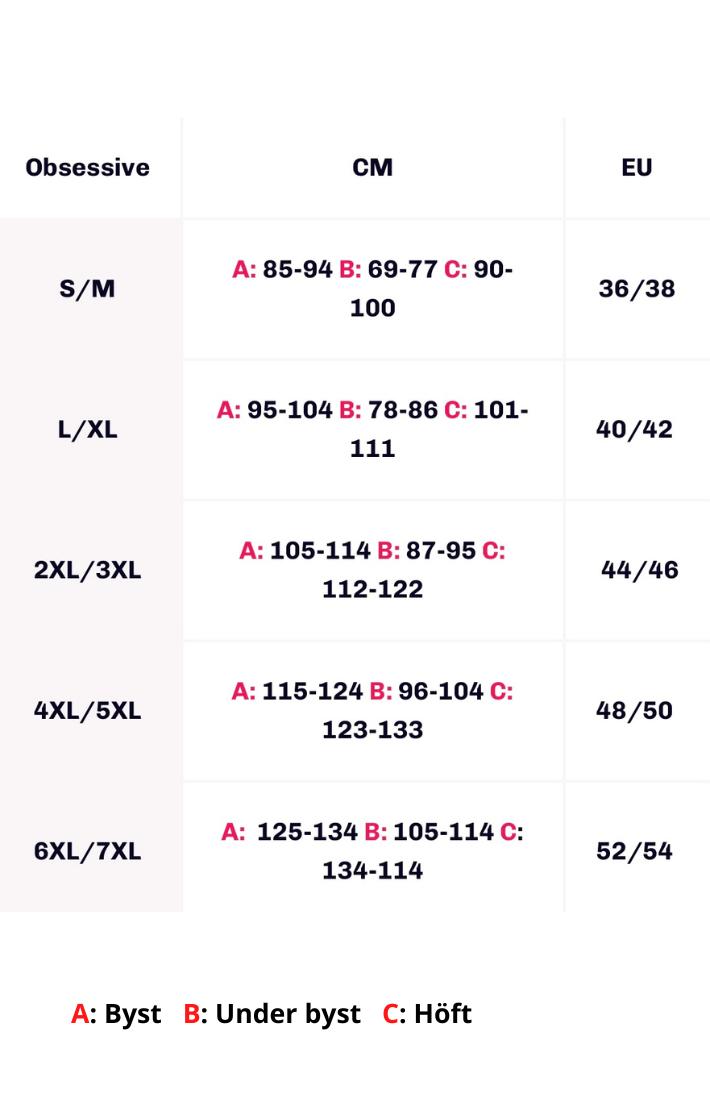This screenshot has height=1100, width=710.
Task: Click the CM column header
Action: tap(373, 168)
